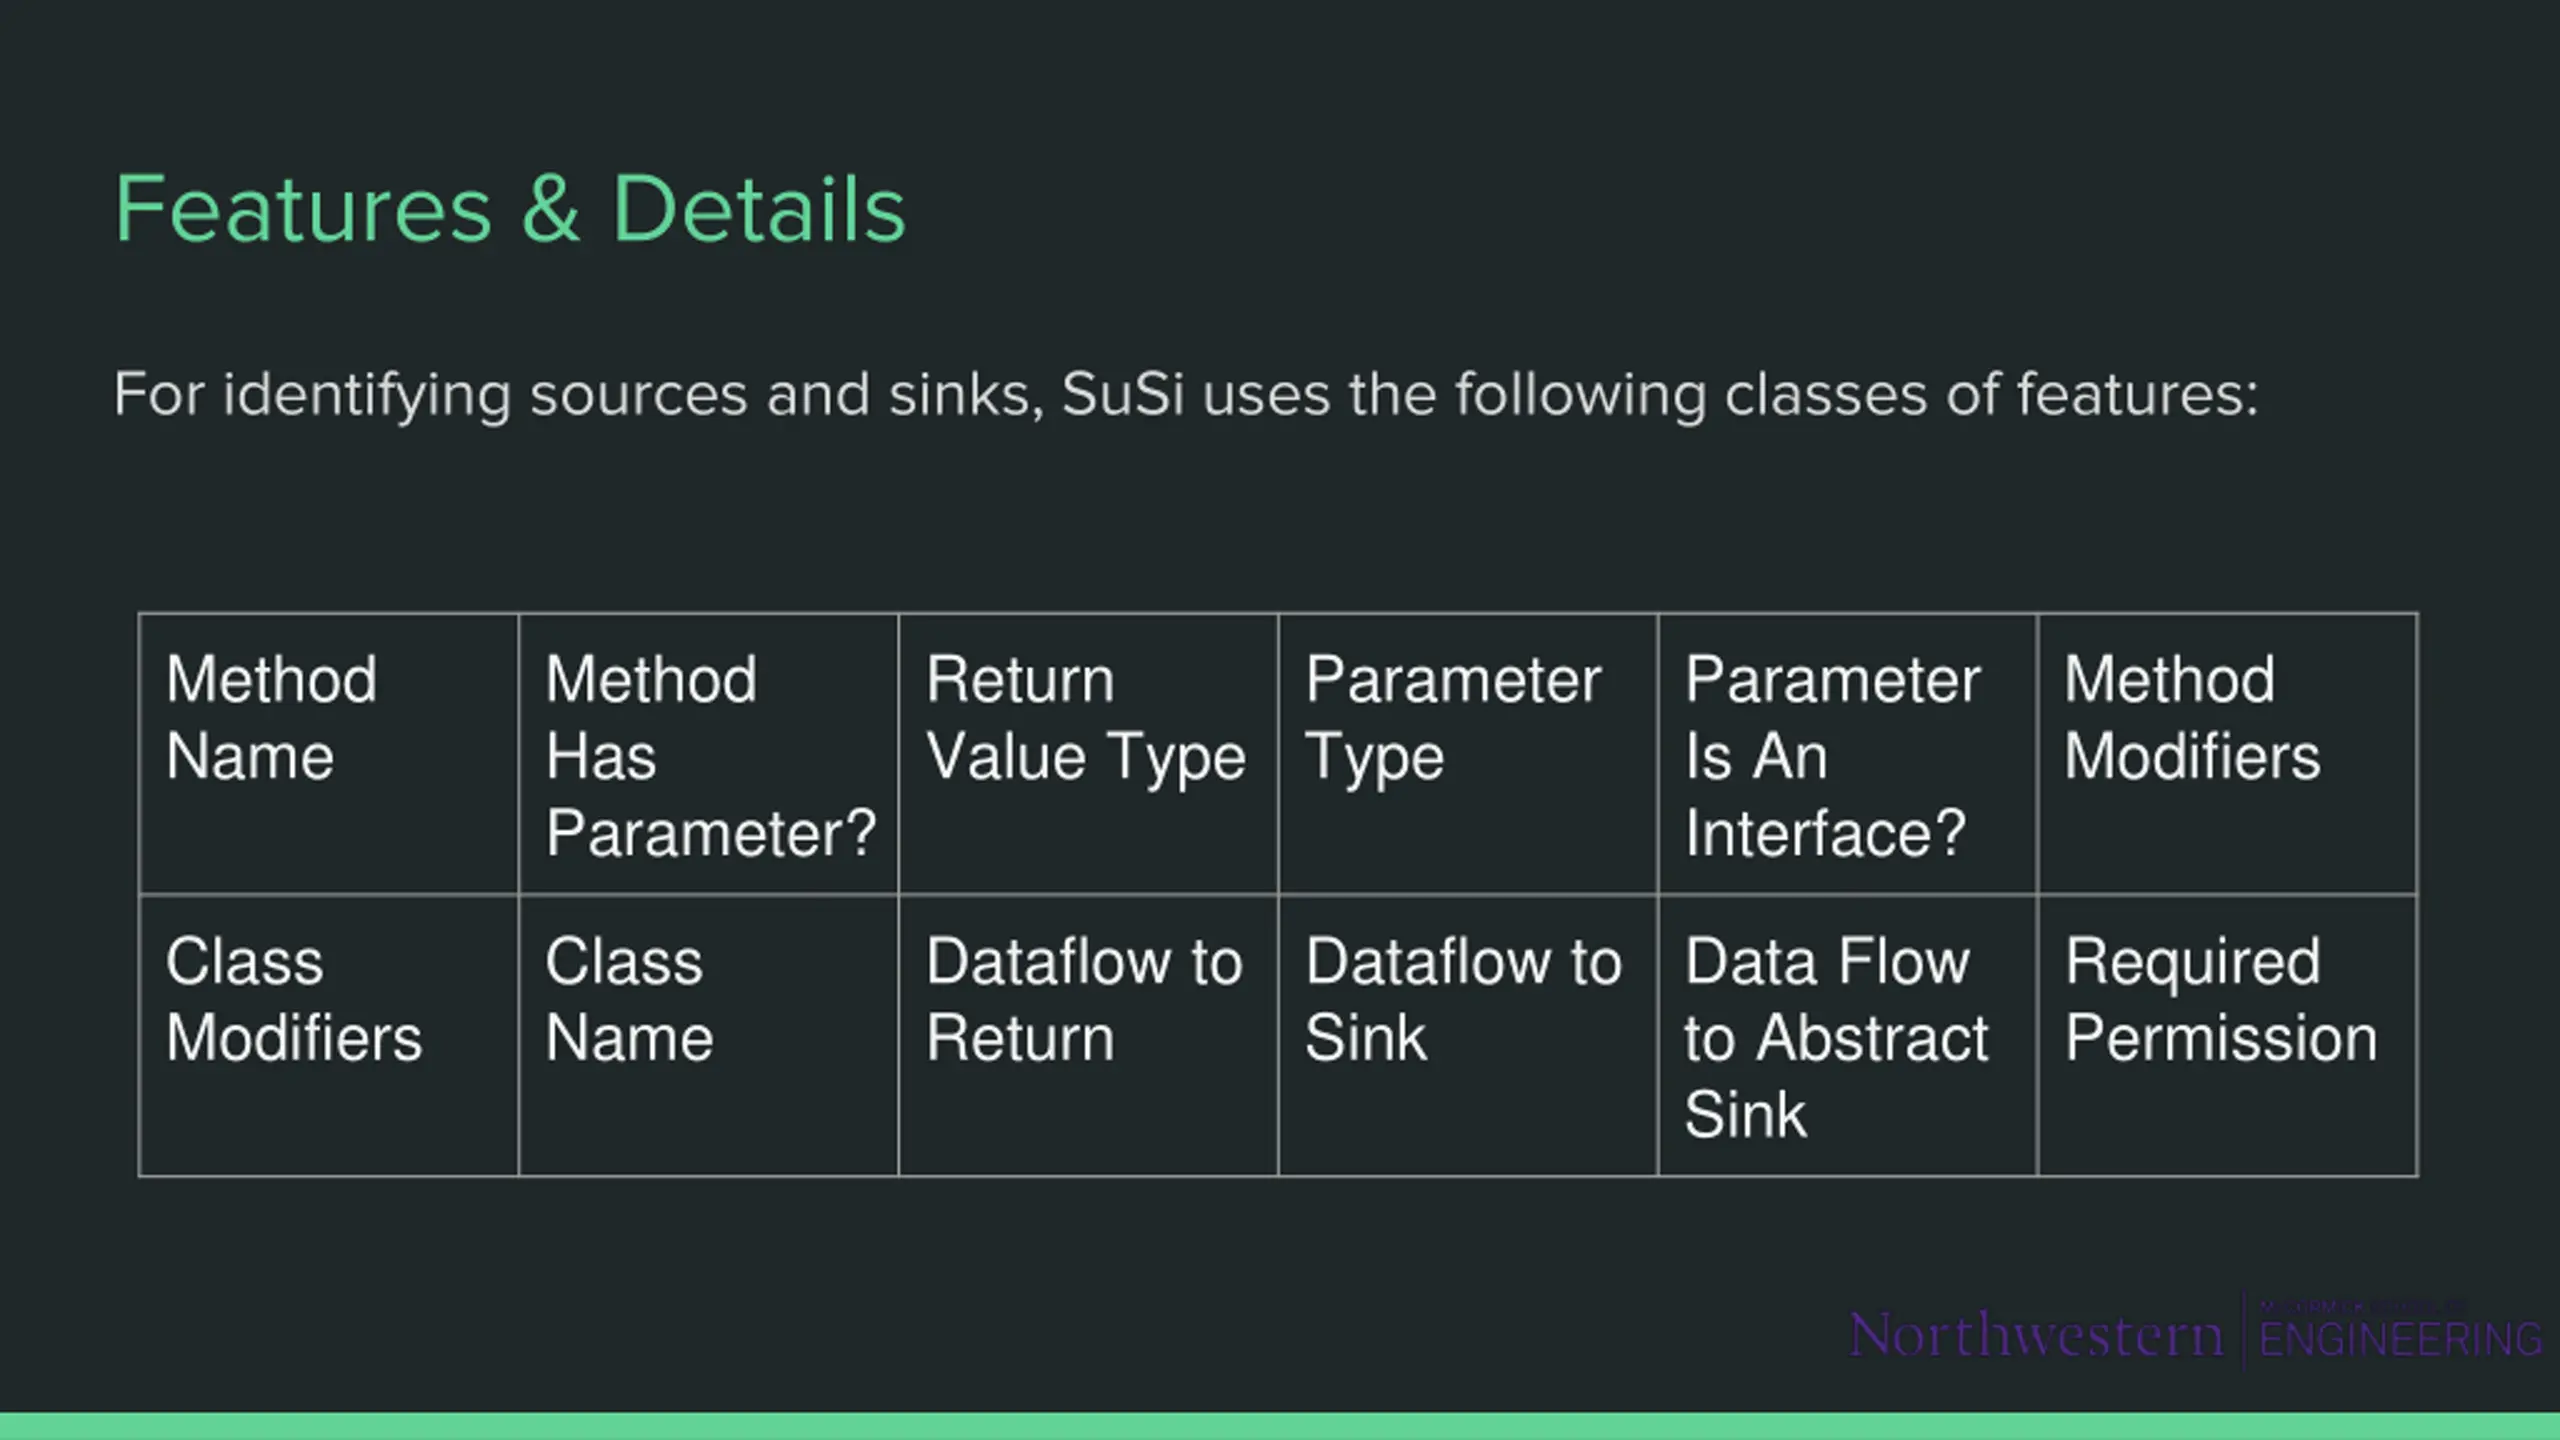Click the Return Value Type cell
This screenshot has height=1440, width=2560.
[1089, 754]
